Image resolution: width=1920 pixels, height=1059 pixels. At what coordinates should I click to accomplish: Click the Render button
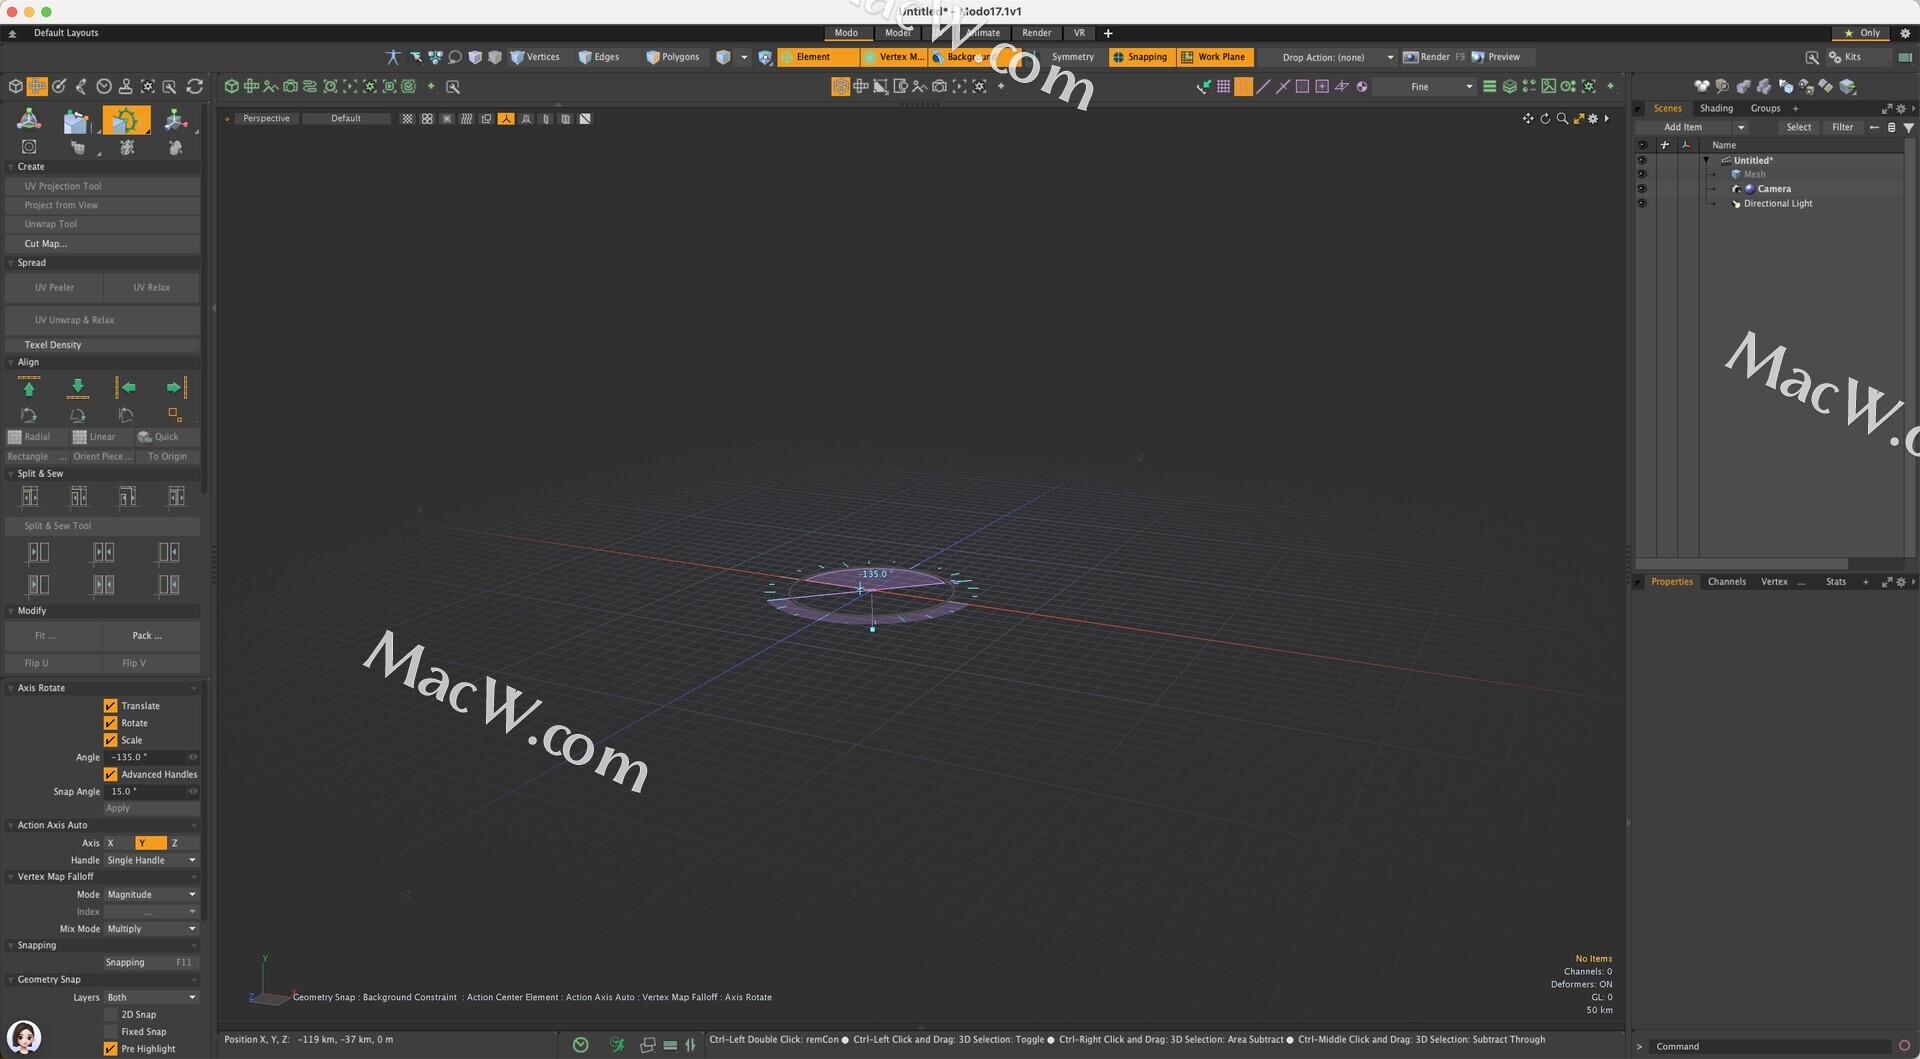point(1434,57)
